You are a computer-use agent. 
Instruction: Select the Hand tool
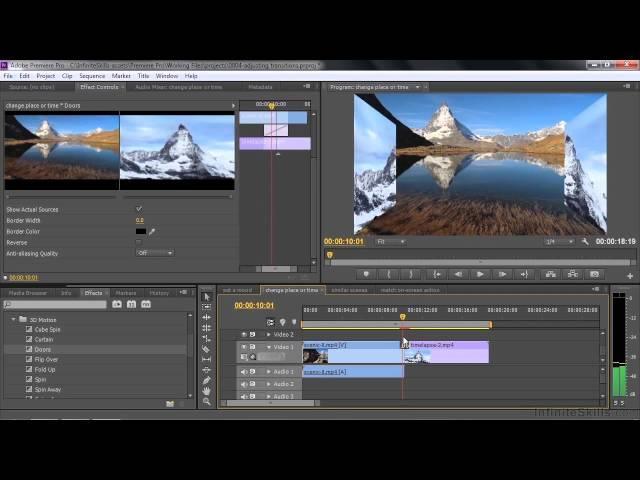[x=207, y=391]
